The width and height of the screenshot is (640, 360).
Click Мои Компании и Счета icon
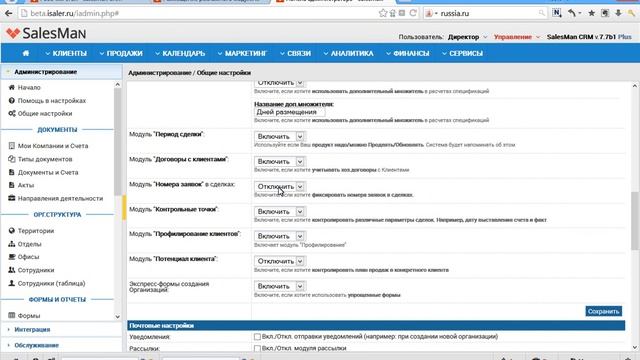[x=11, y=146]
